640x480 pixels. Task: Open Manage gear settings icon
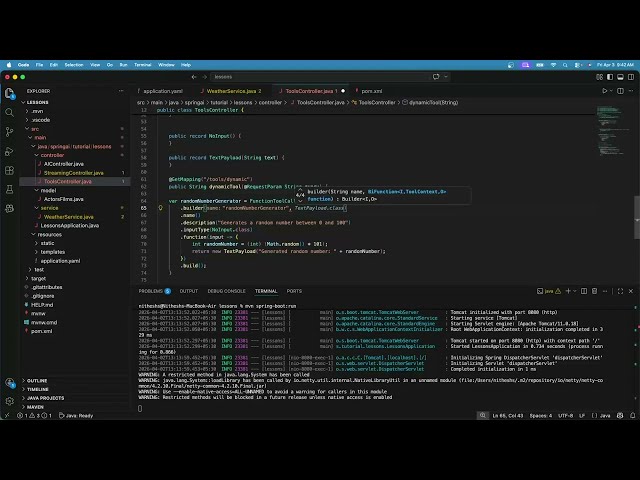coord(10,401)
